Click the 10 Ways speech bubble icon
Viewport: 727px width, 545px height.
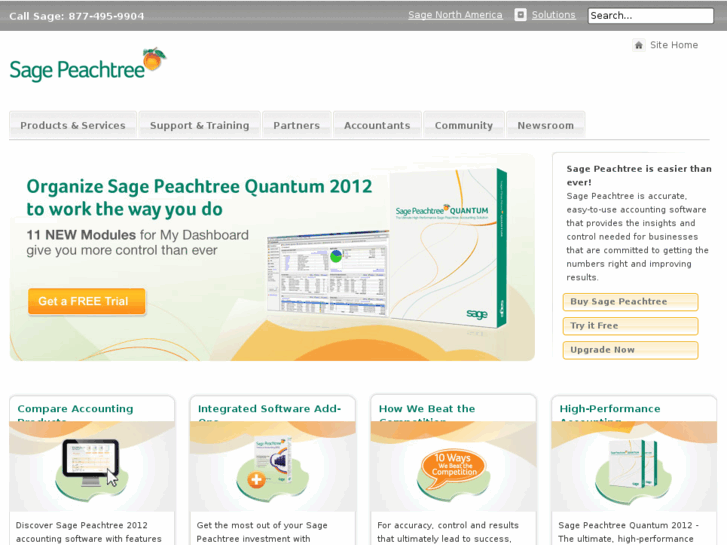[454, 468]
